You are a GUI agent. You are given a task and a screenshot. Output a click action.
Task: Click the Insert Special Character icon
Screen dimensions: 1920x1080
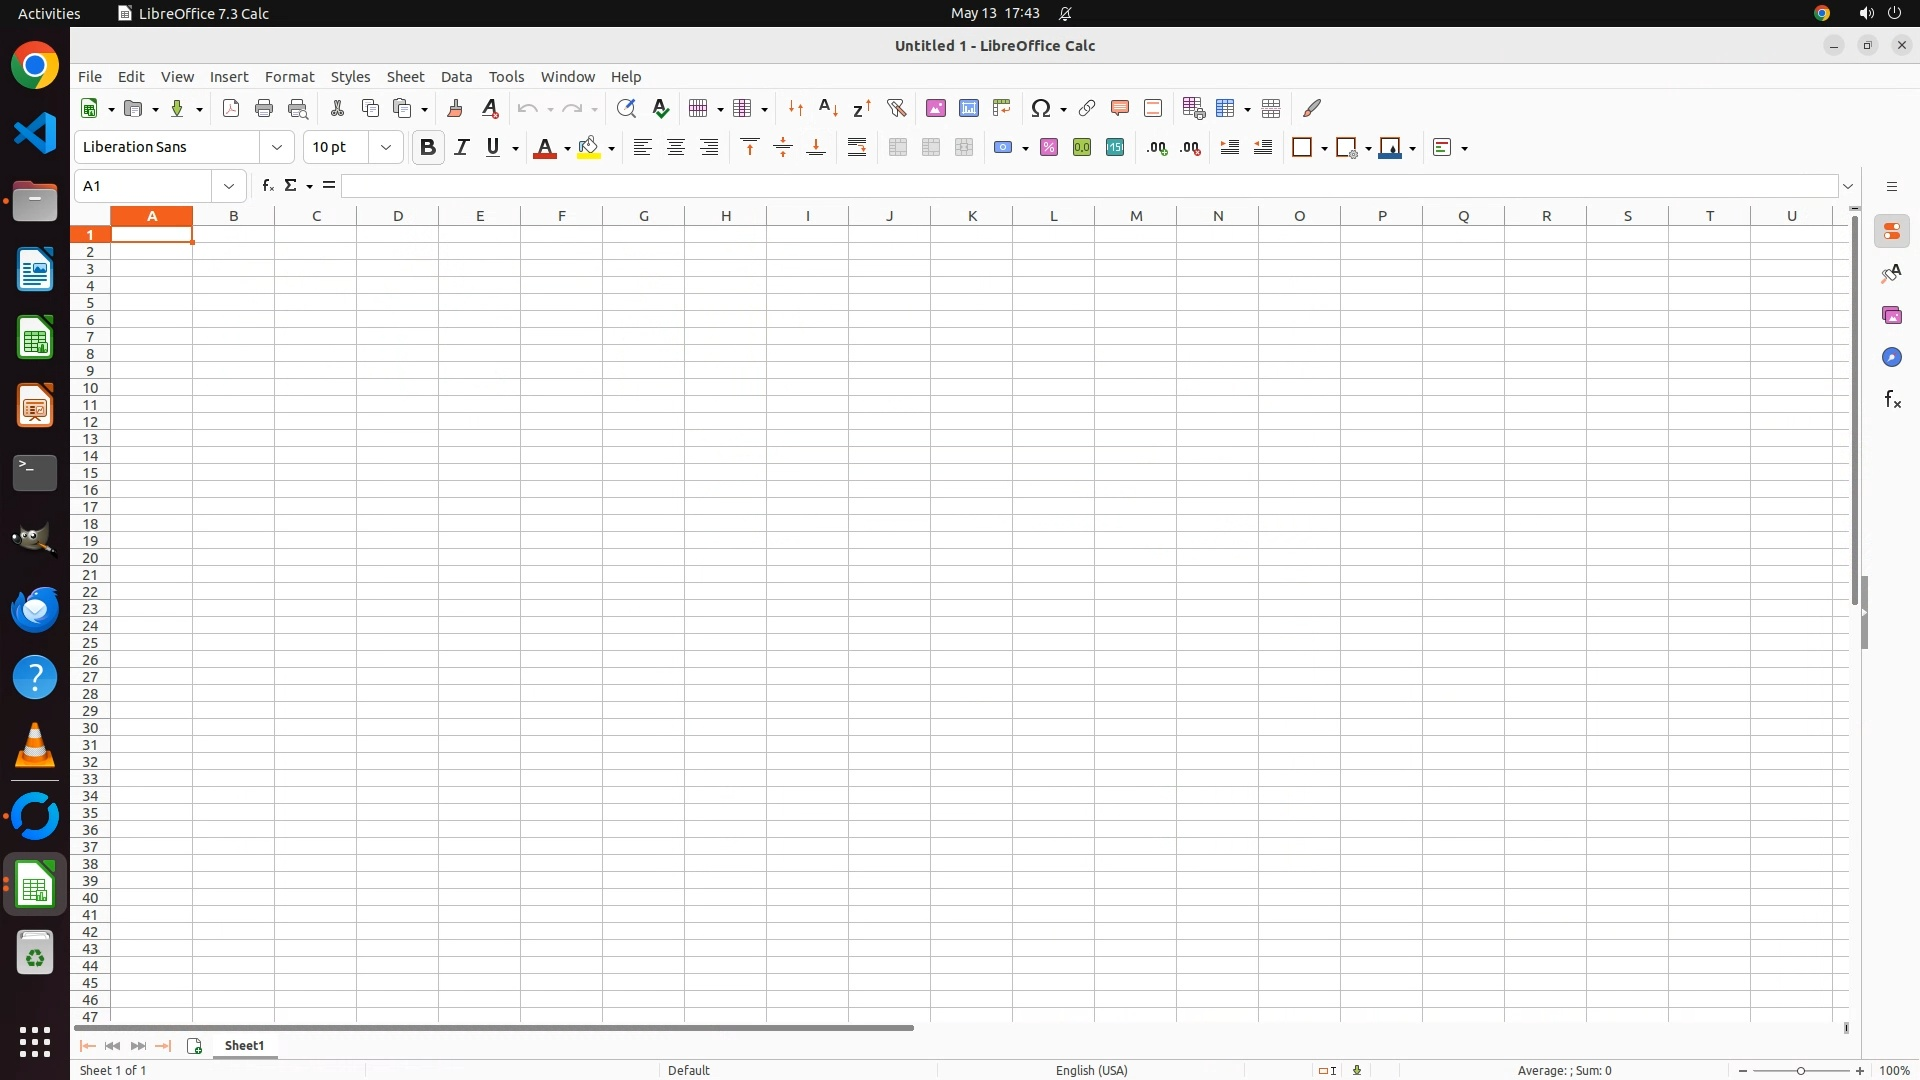pyautogui.click(x=1041, y=108)
